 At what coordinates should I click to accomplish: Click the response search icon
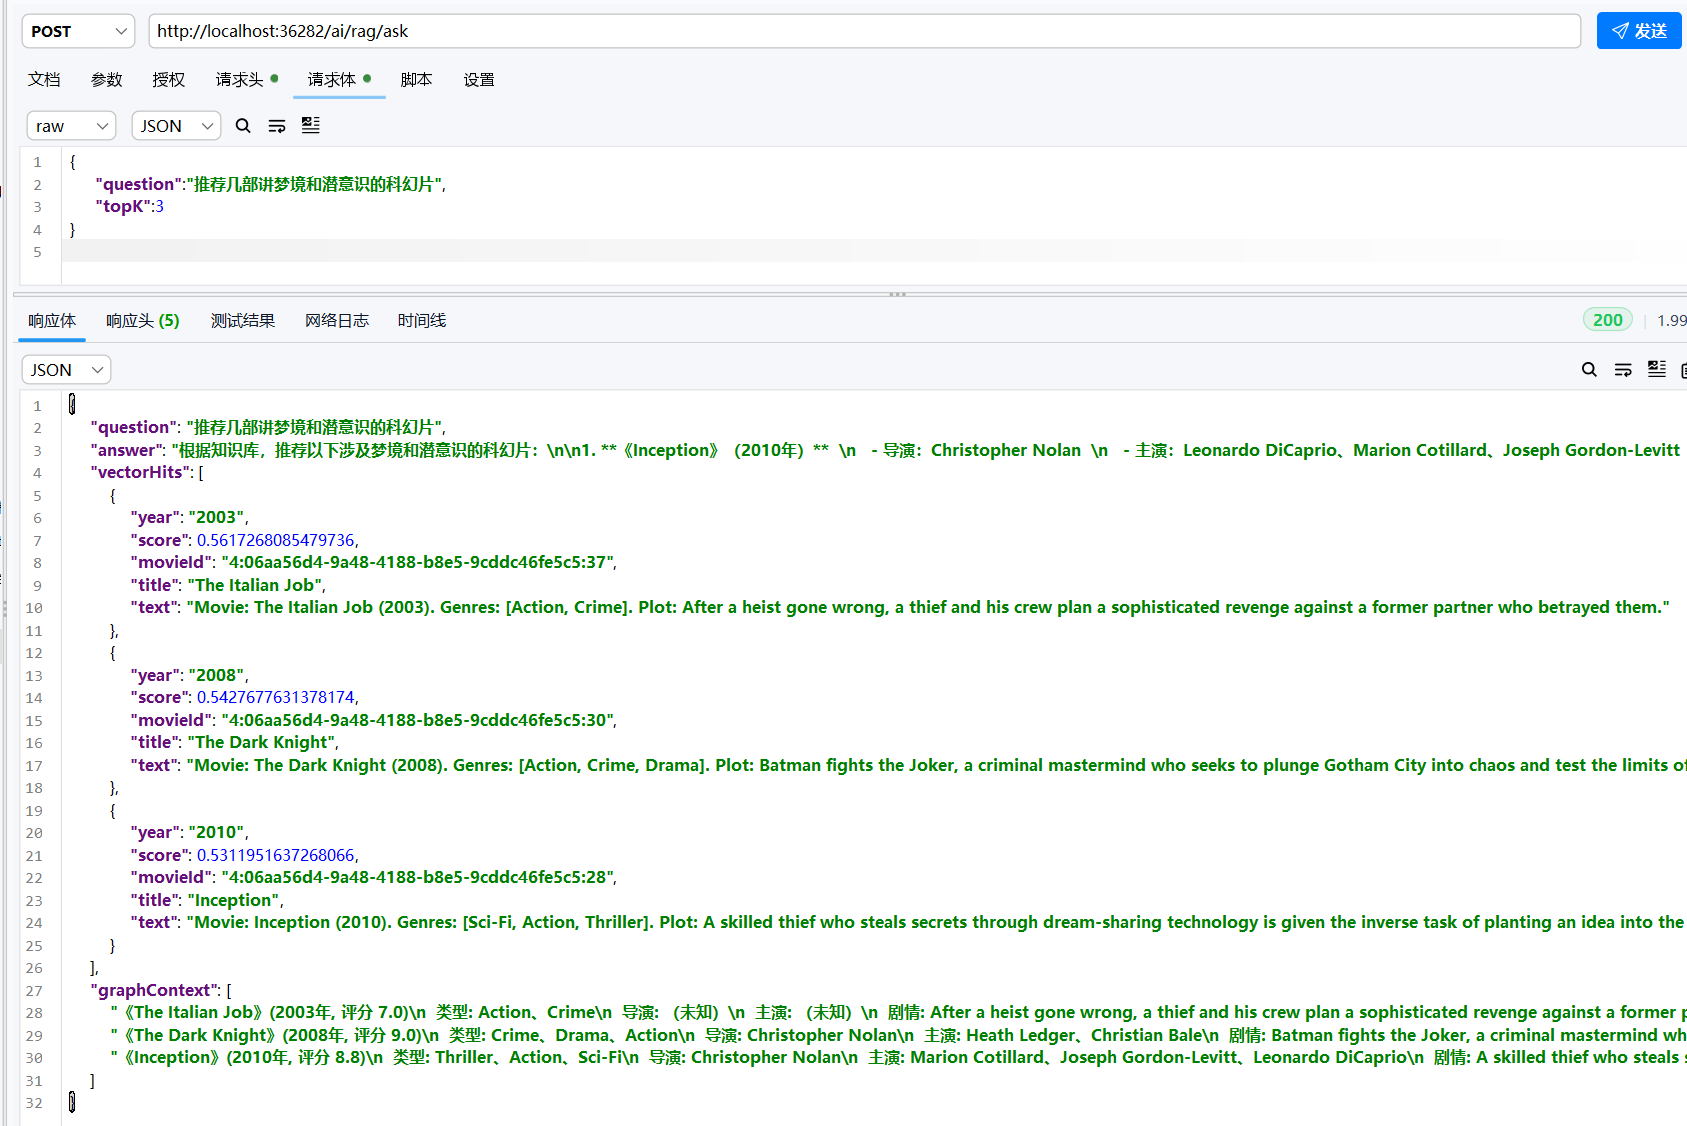click(x=1589, y=370)
